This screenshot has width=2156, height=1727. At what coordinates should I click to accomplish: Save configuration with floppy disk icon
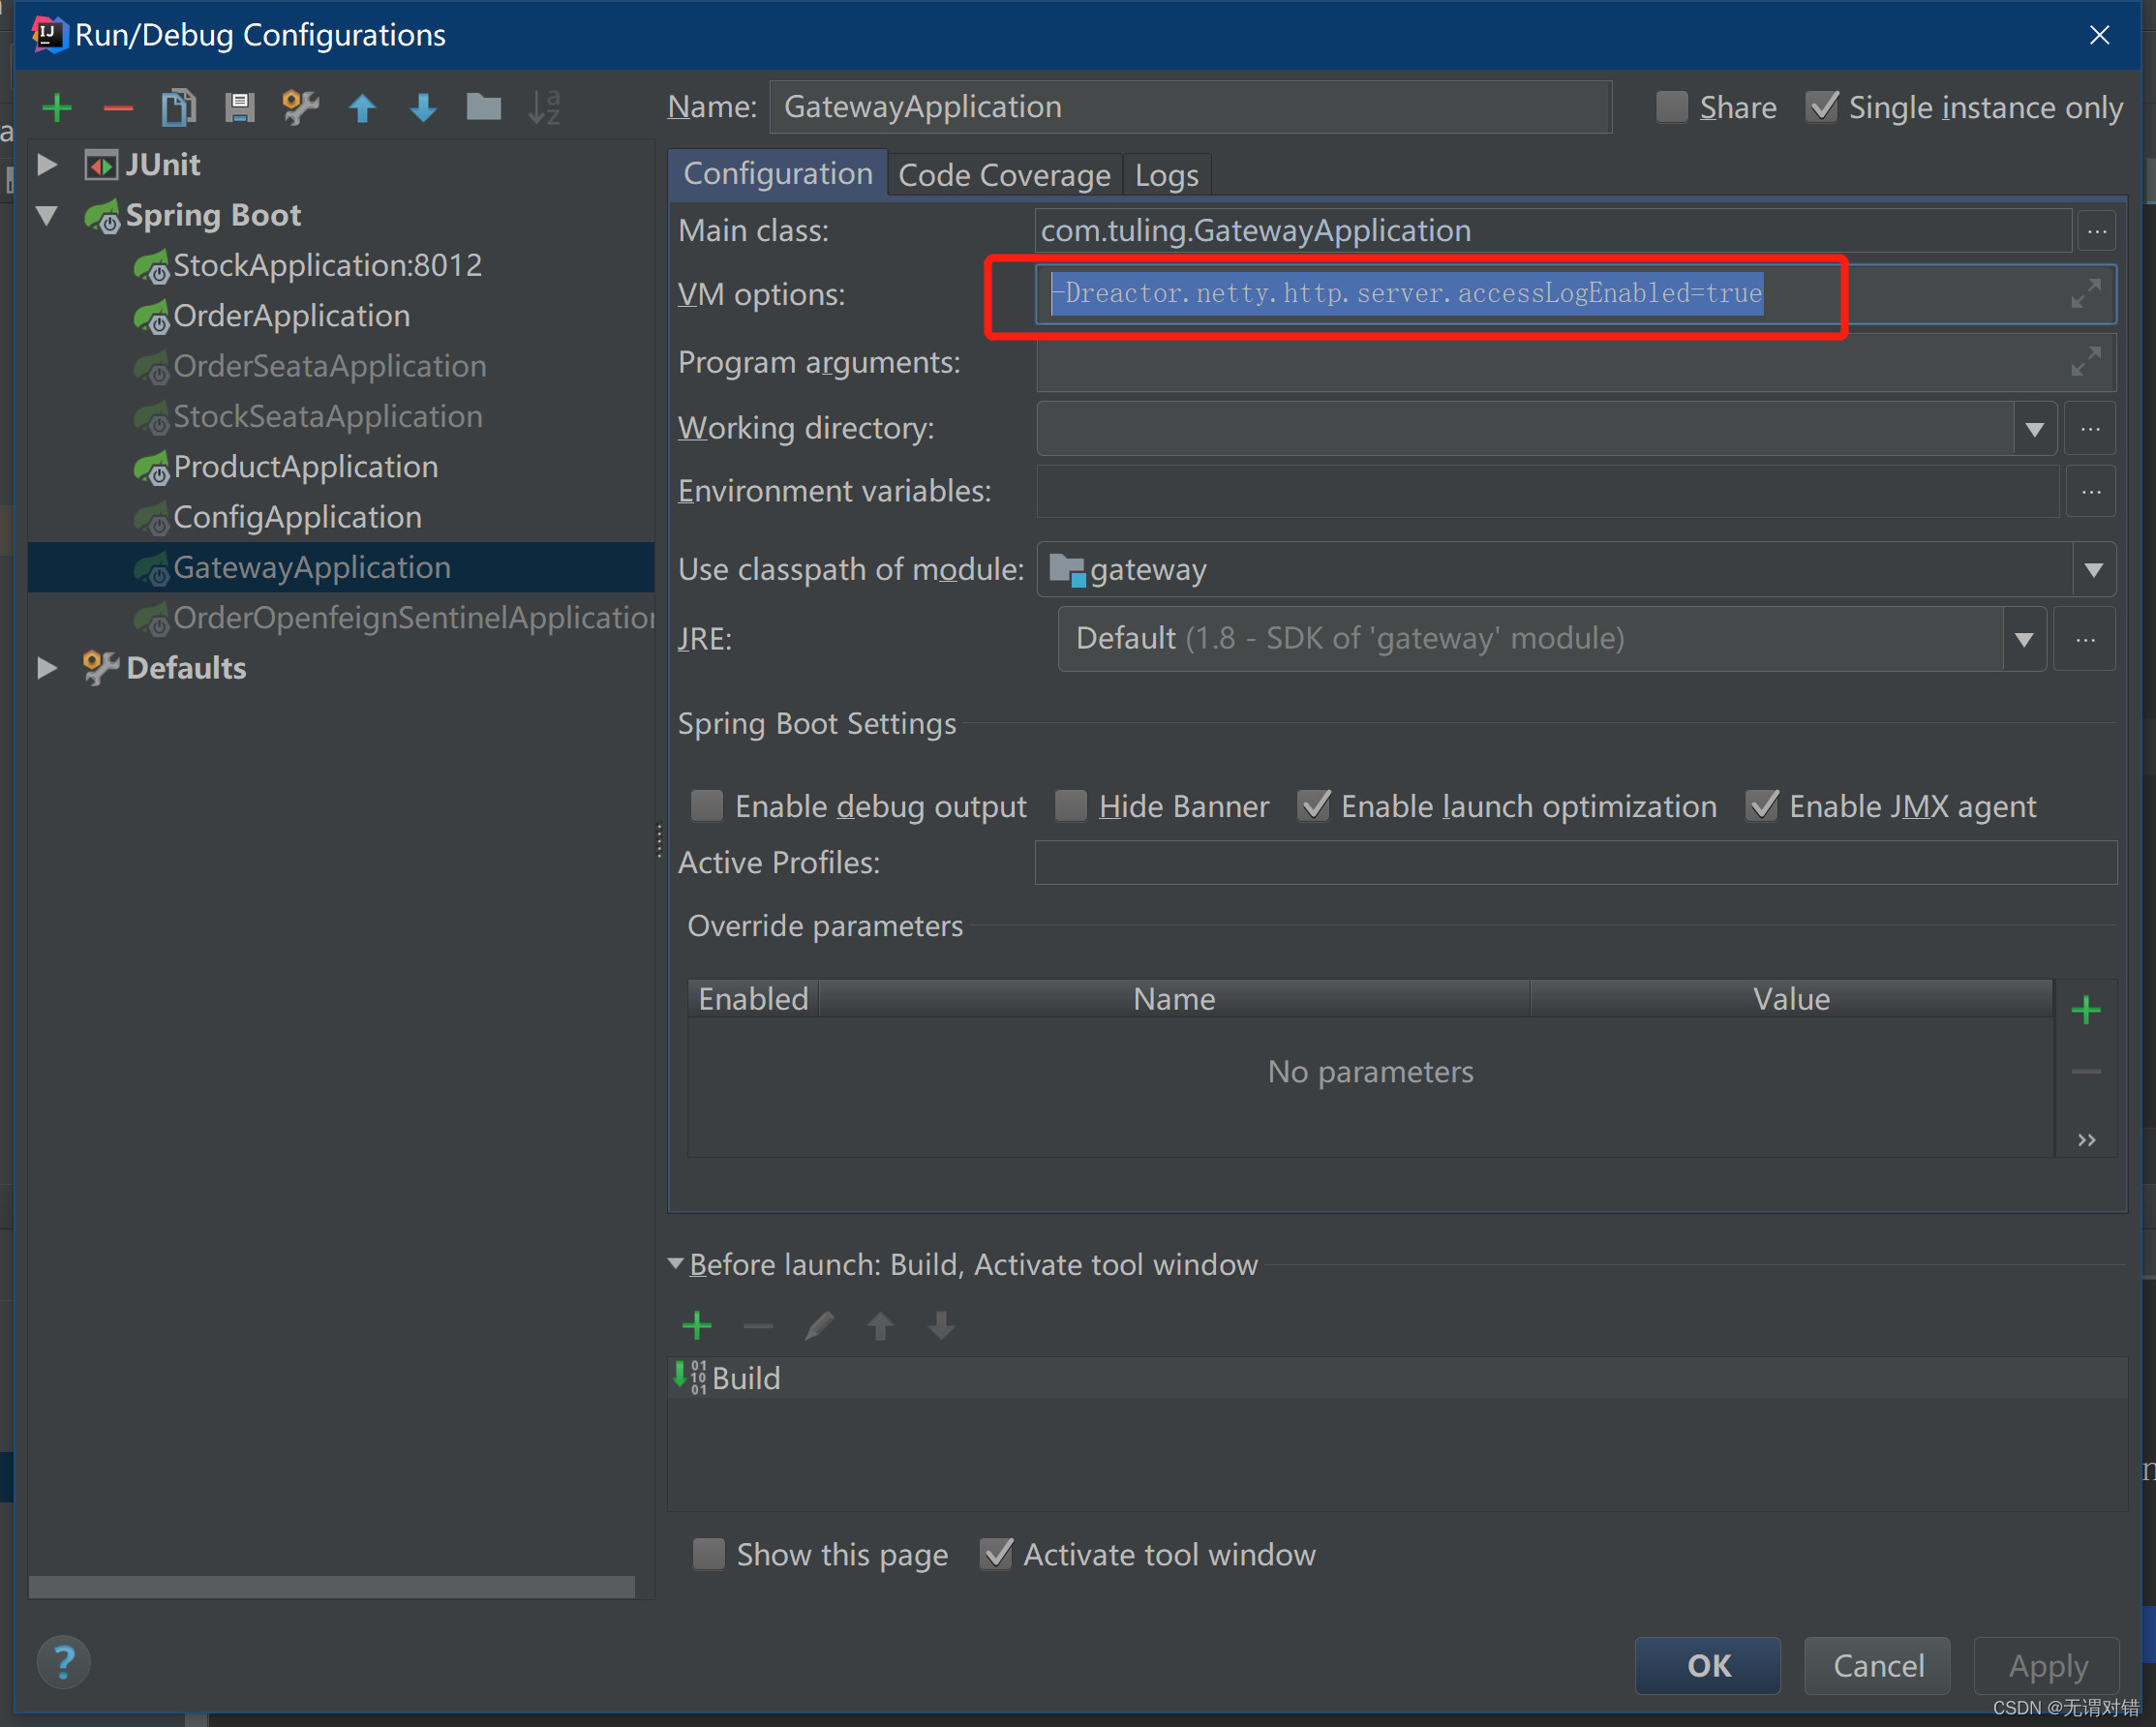pos(240,107)
